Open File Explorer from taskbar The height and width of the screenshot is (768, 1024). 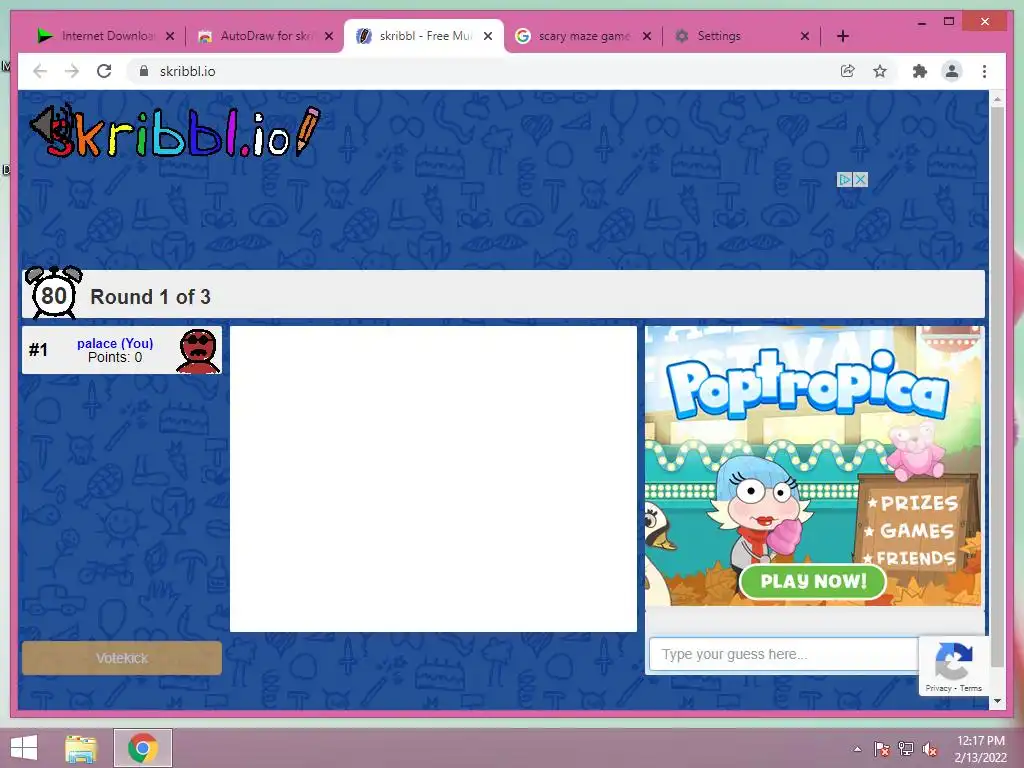(x=81, y=748)
